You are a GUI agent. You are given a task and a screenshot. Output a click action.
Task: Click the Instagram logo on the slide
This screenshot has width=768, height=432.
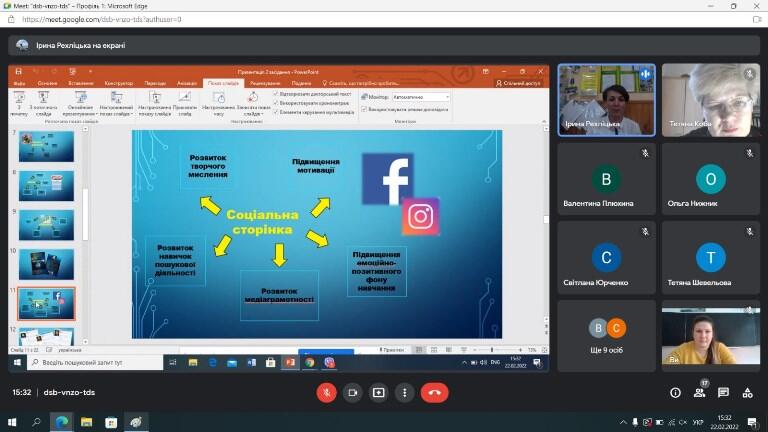[420, 216]
